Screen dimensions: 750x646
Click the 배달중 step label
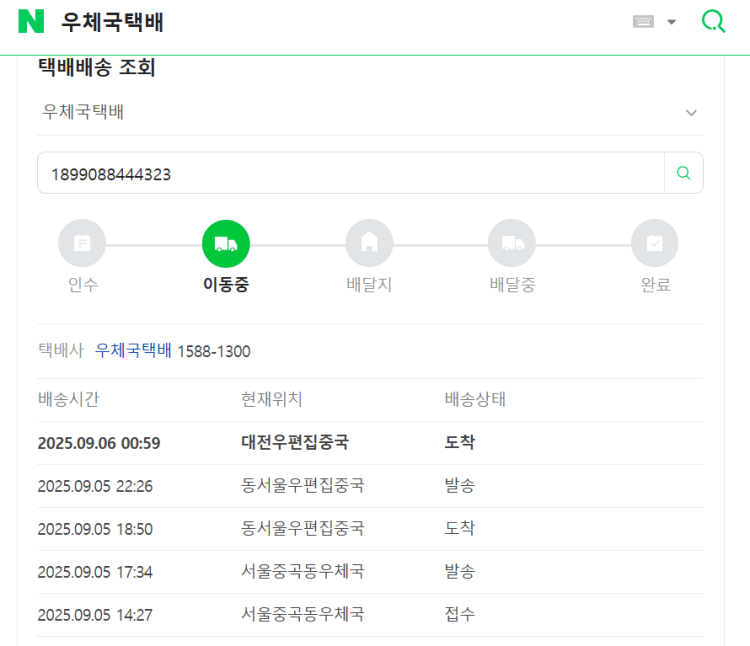(512, 285)
